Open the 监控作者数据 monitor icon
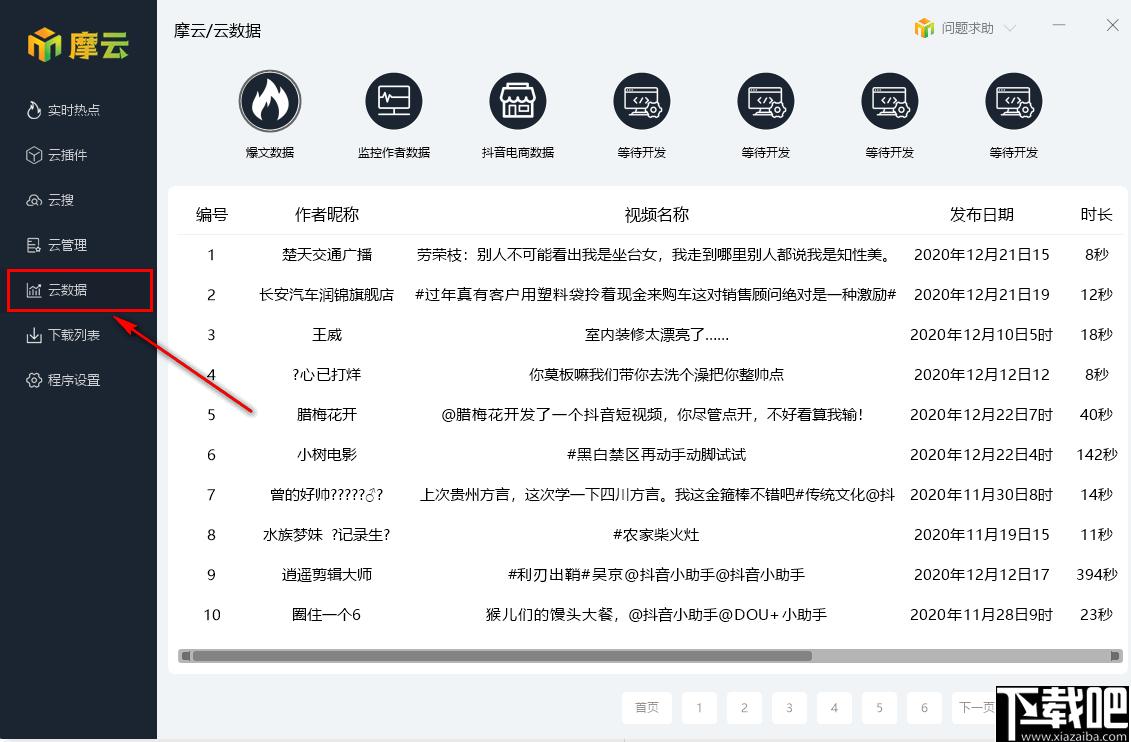Viewport: 1131px width, 742px height. coord(394,101)
